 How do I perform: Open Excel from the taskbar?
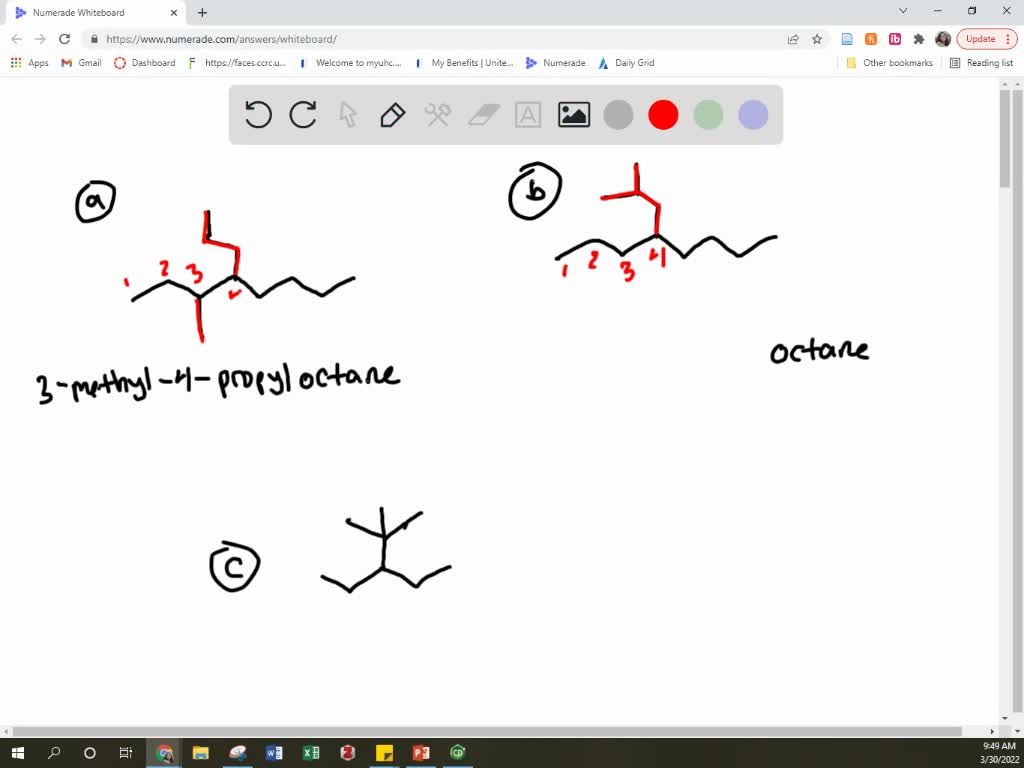pyautogui.click(x=311, y=752)
